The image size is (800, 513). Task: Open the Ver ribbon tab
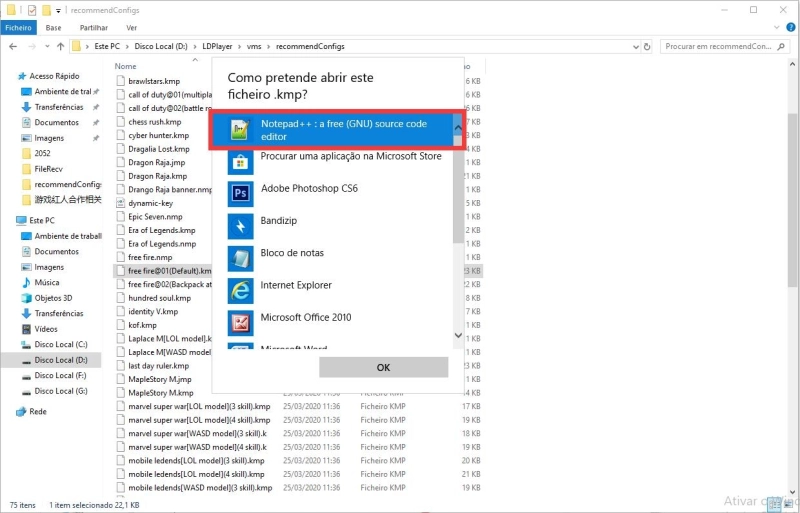(x=132, y=28)
